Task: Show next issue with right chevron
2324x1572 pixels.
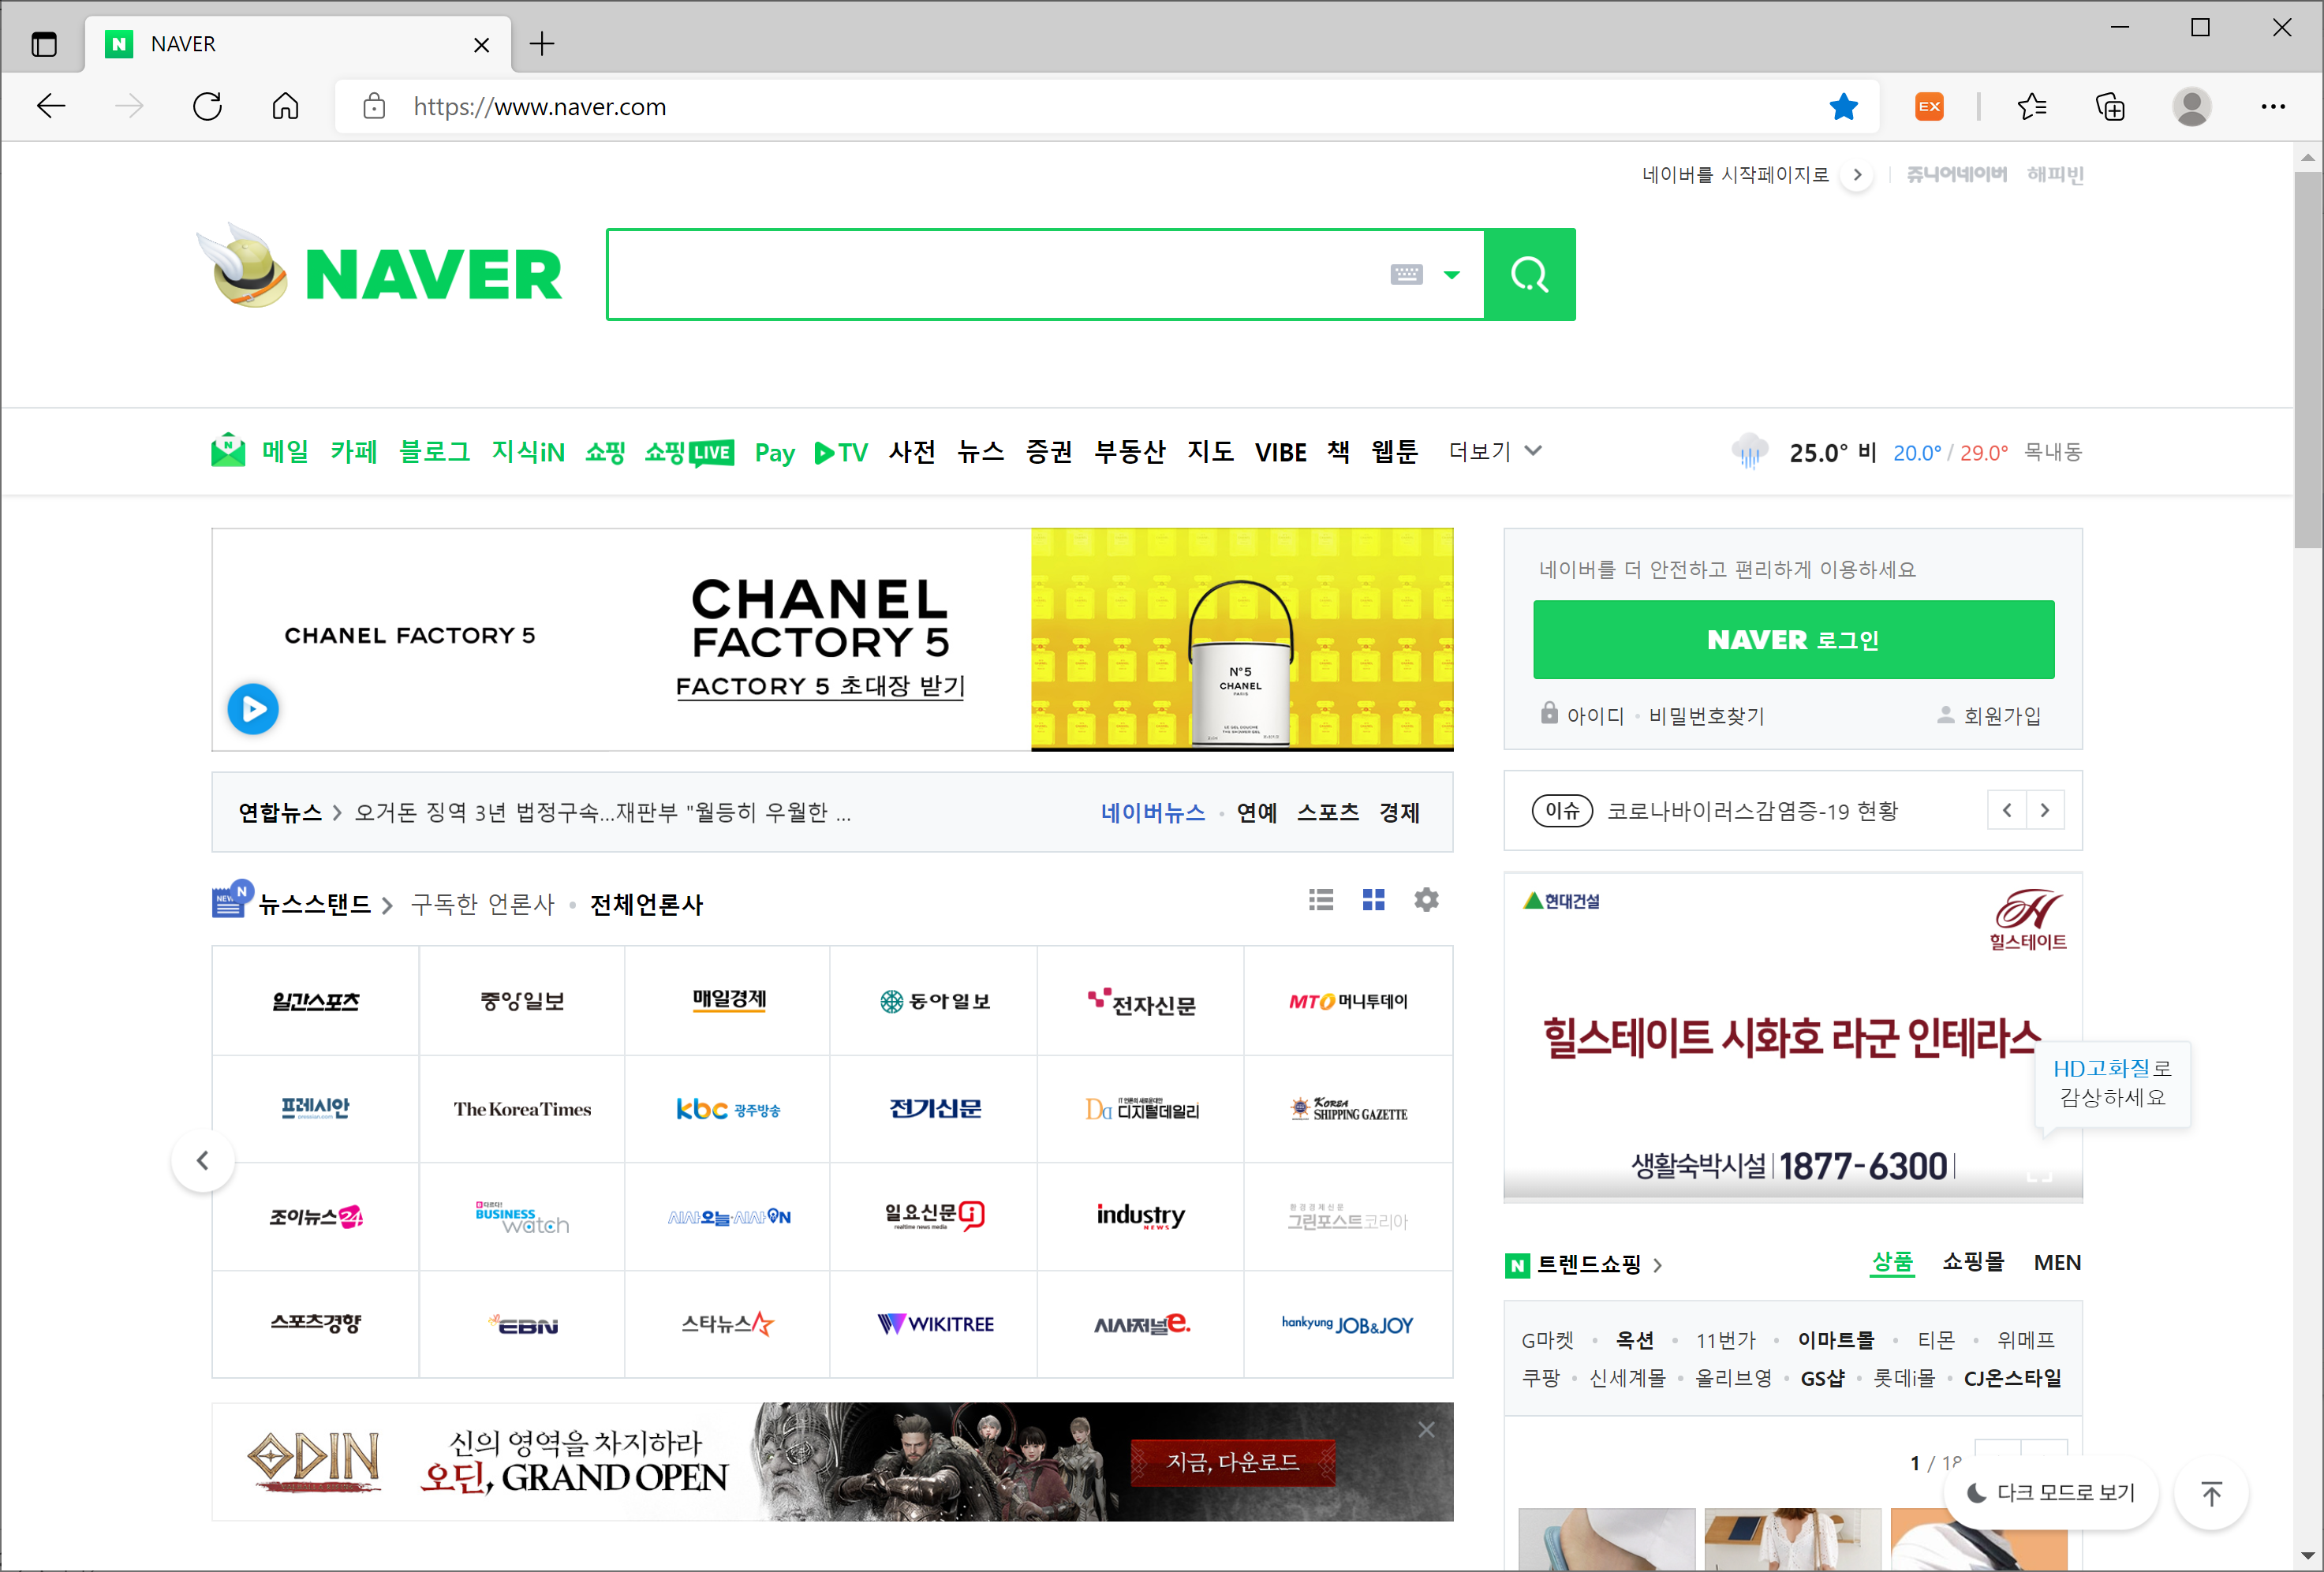Action: pyautogui.click(x=2045, y=811)
